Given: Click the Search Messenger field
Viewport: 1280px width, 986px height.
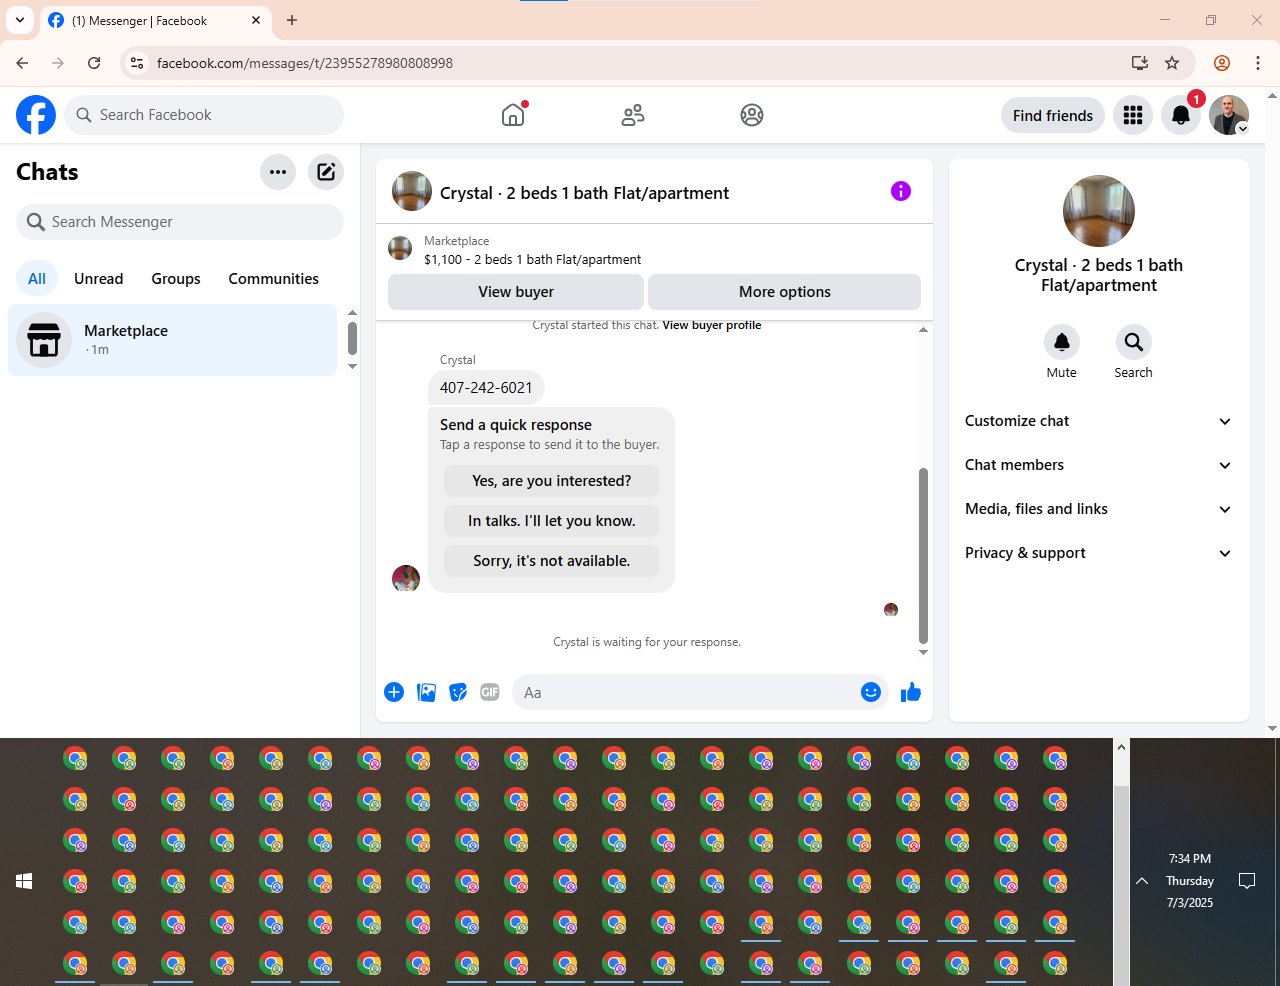Looking at the screenshot, I should coord(180,222).
